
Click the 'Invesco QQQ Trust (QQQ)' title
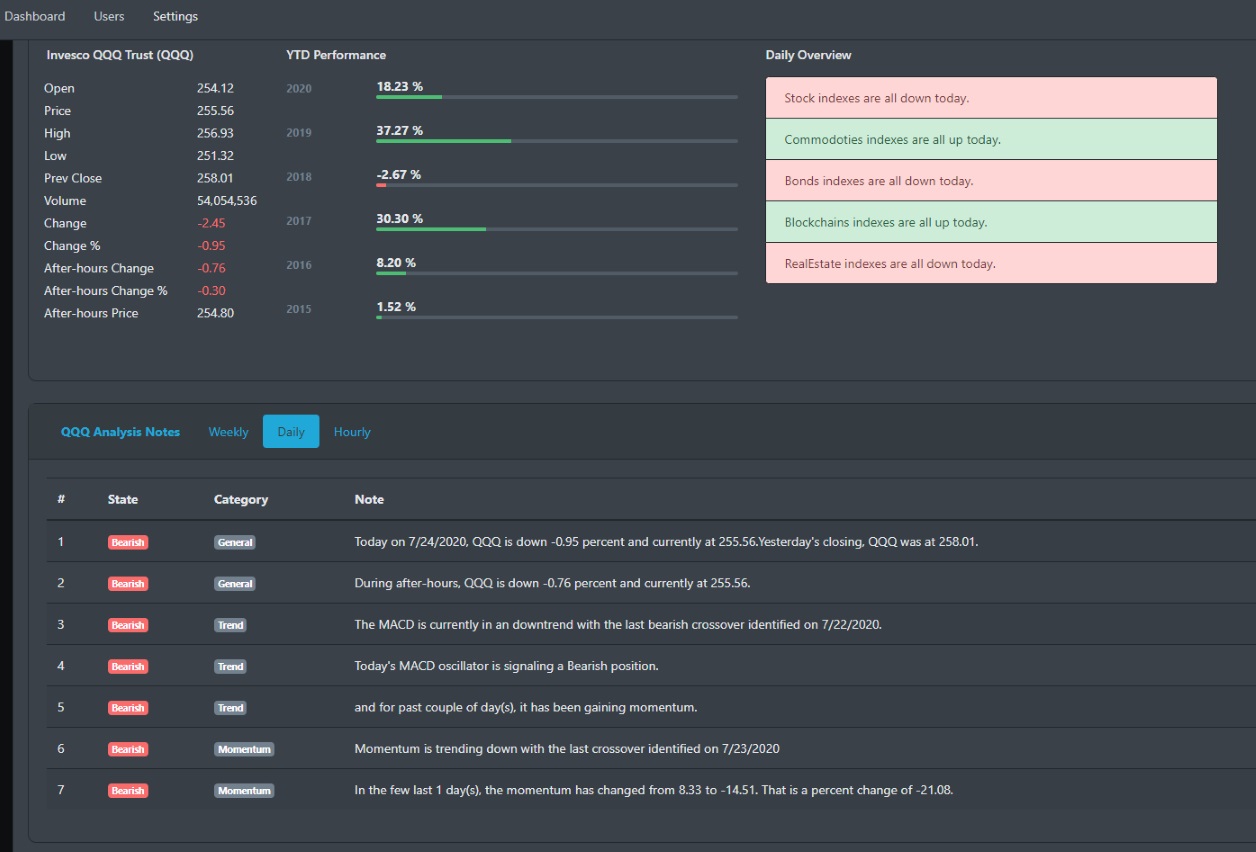pyautogui.click(x=120, y=55)
